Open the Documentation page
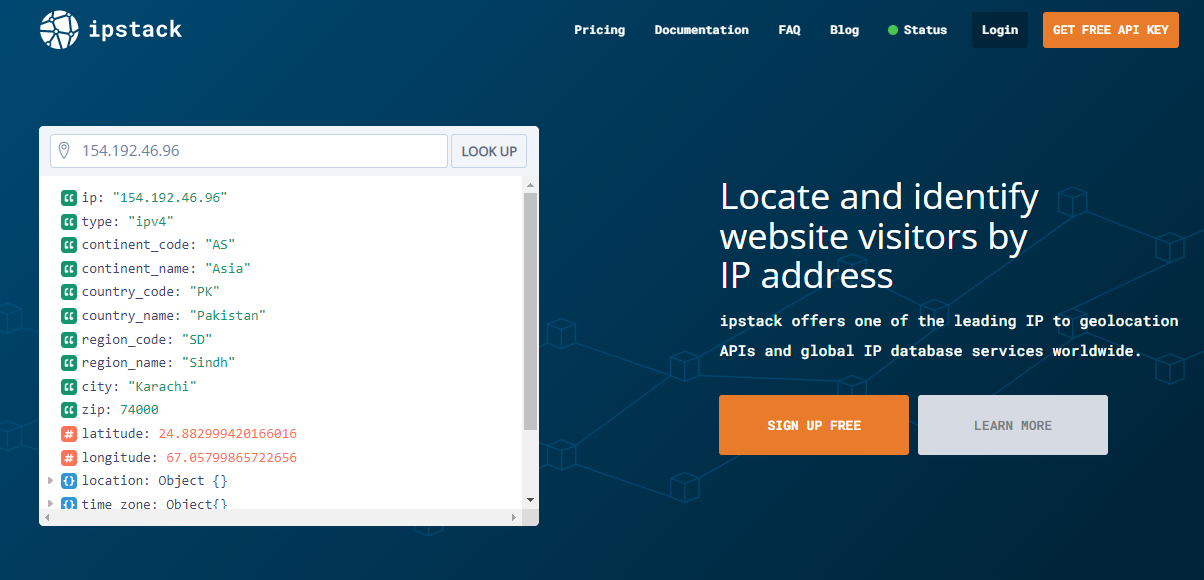The image size is (1204, 580). point(701,30)
